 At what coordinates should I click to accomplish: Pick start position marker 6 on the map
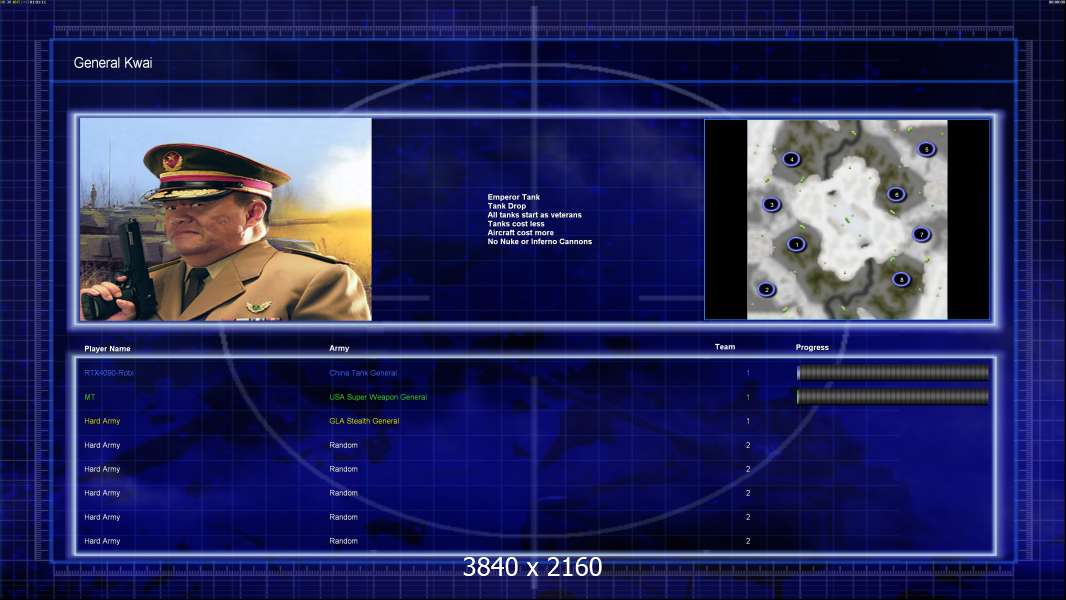[x=897, y=194]
